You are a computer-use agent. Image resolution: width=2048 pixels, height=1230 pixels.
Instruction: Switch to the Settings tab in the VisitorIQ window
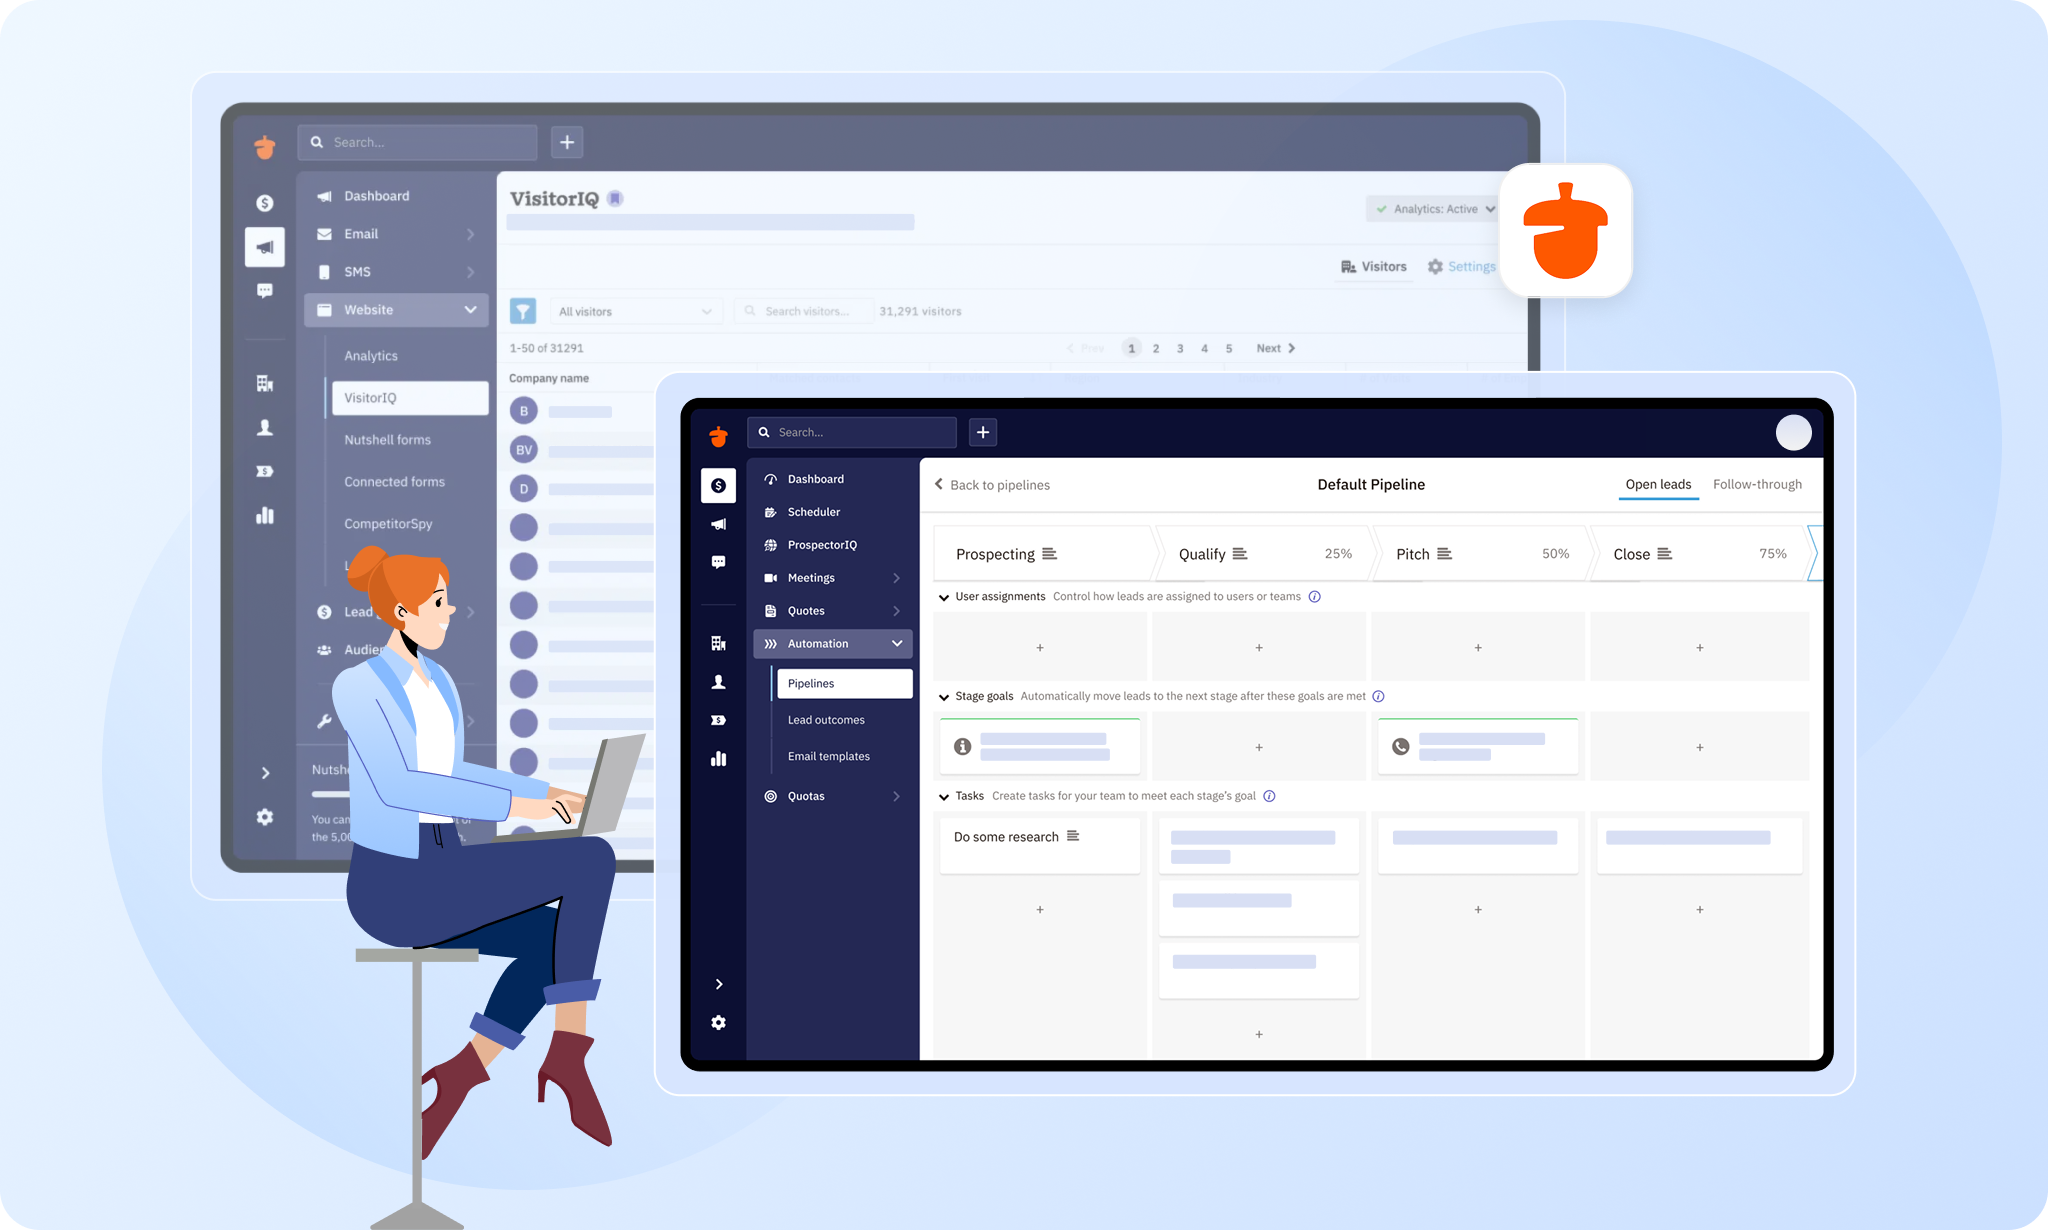(1461, 267)
